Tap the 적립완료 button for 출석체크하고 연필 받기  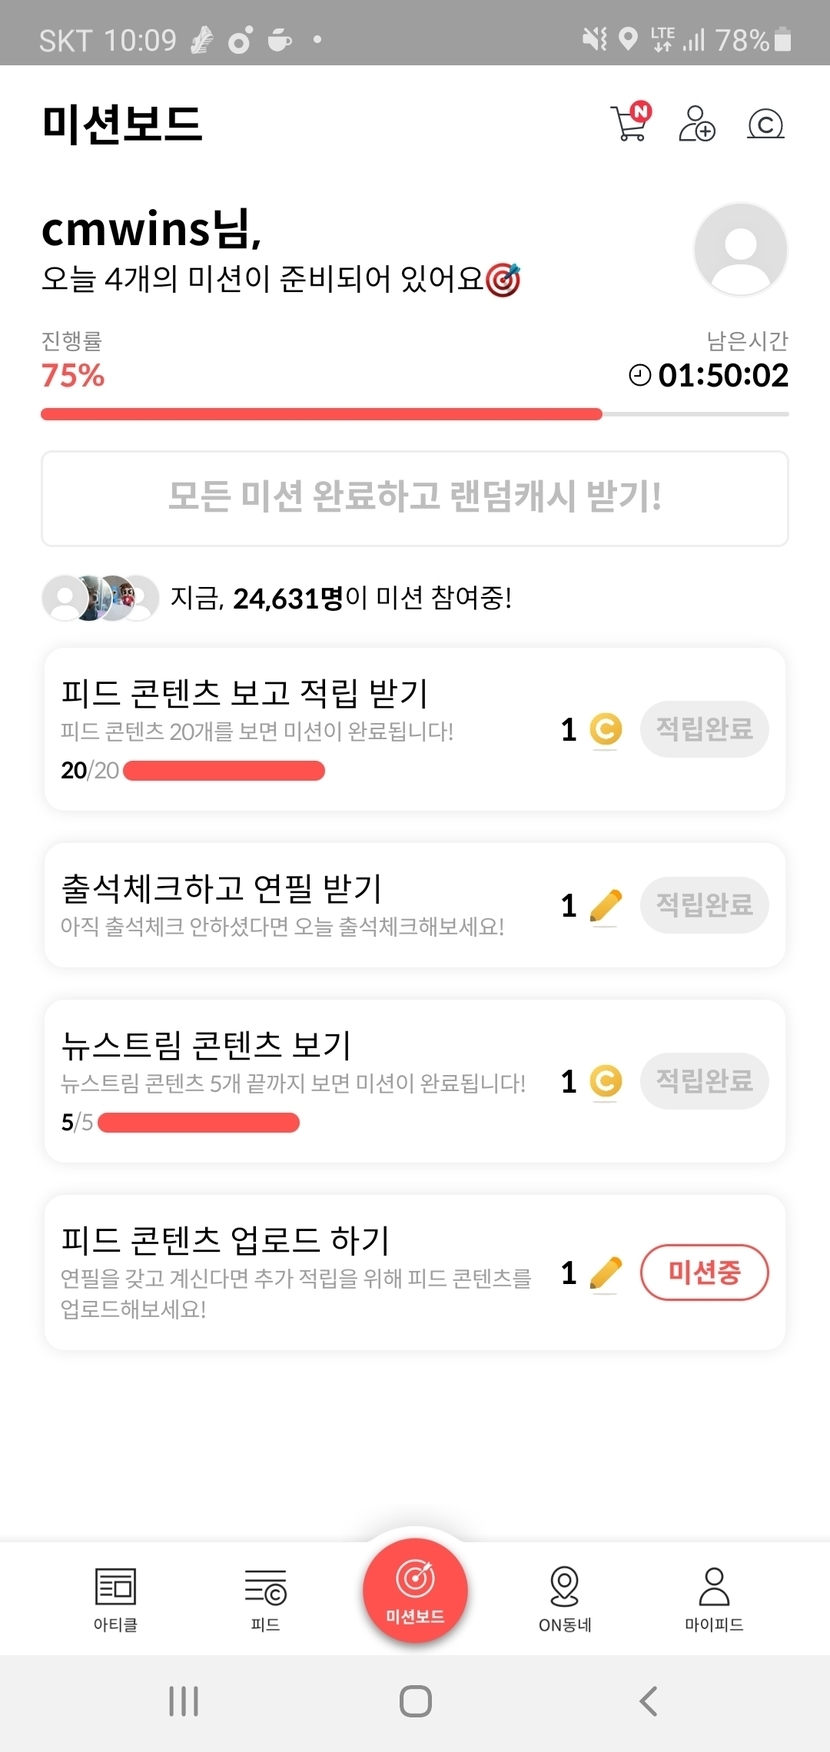(704, 905)
